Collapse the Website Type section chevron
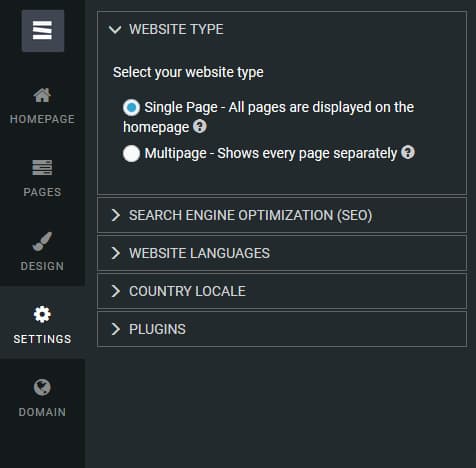Image resolution: width=476 pixels, height=468 pixels. pos(115,29)
